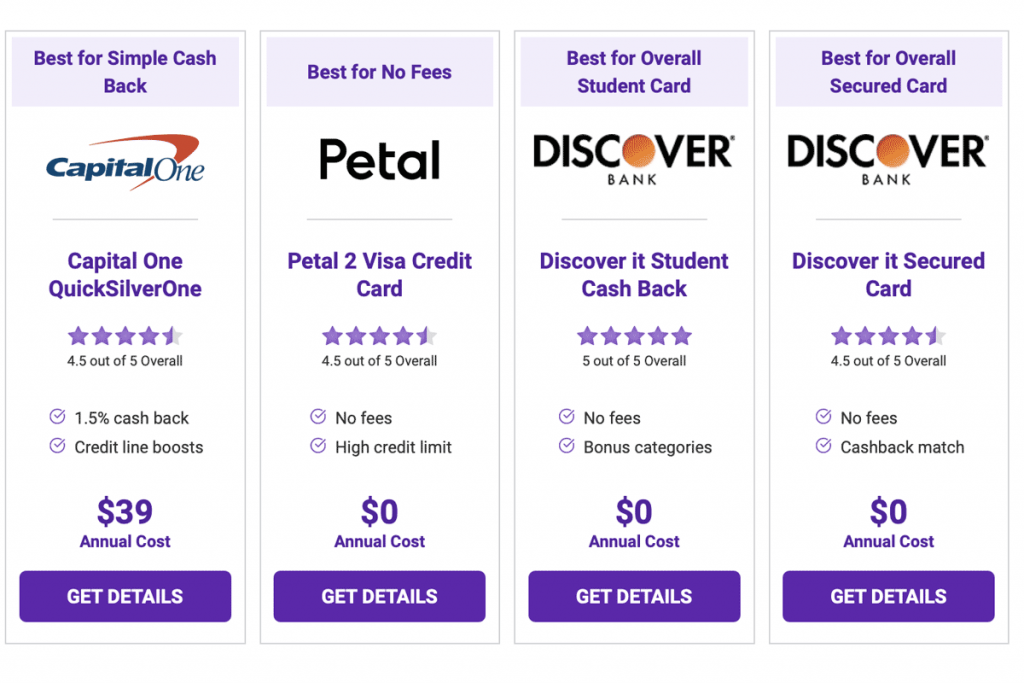Click the star rating under Capital One QuickSilverOne
This screenshot has height=683, width=1024.
(125, 336)
